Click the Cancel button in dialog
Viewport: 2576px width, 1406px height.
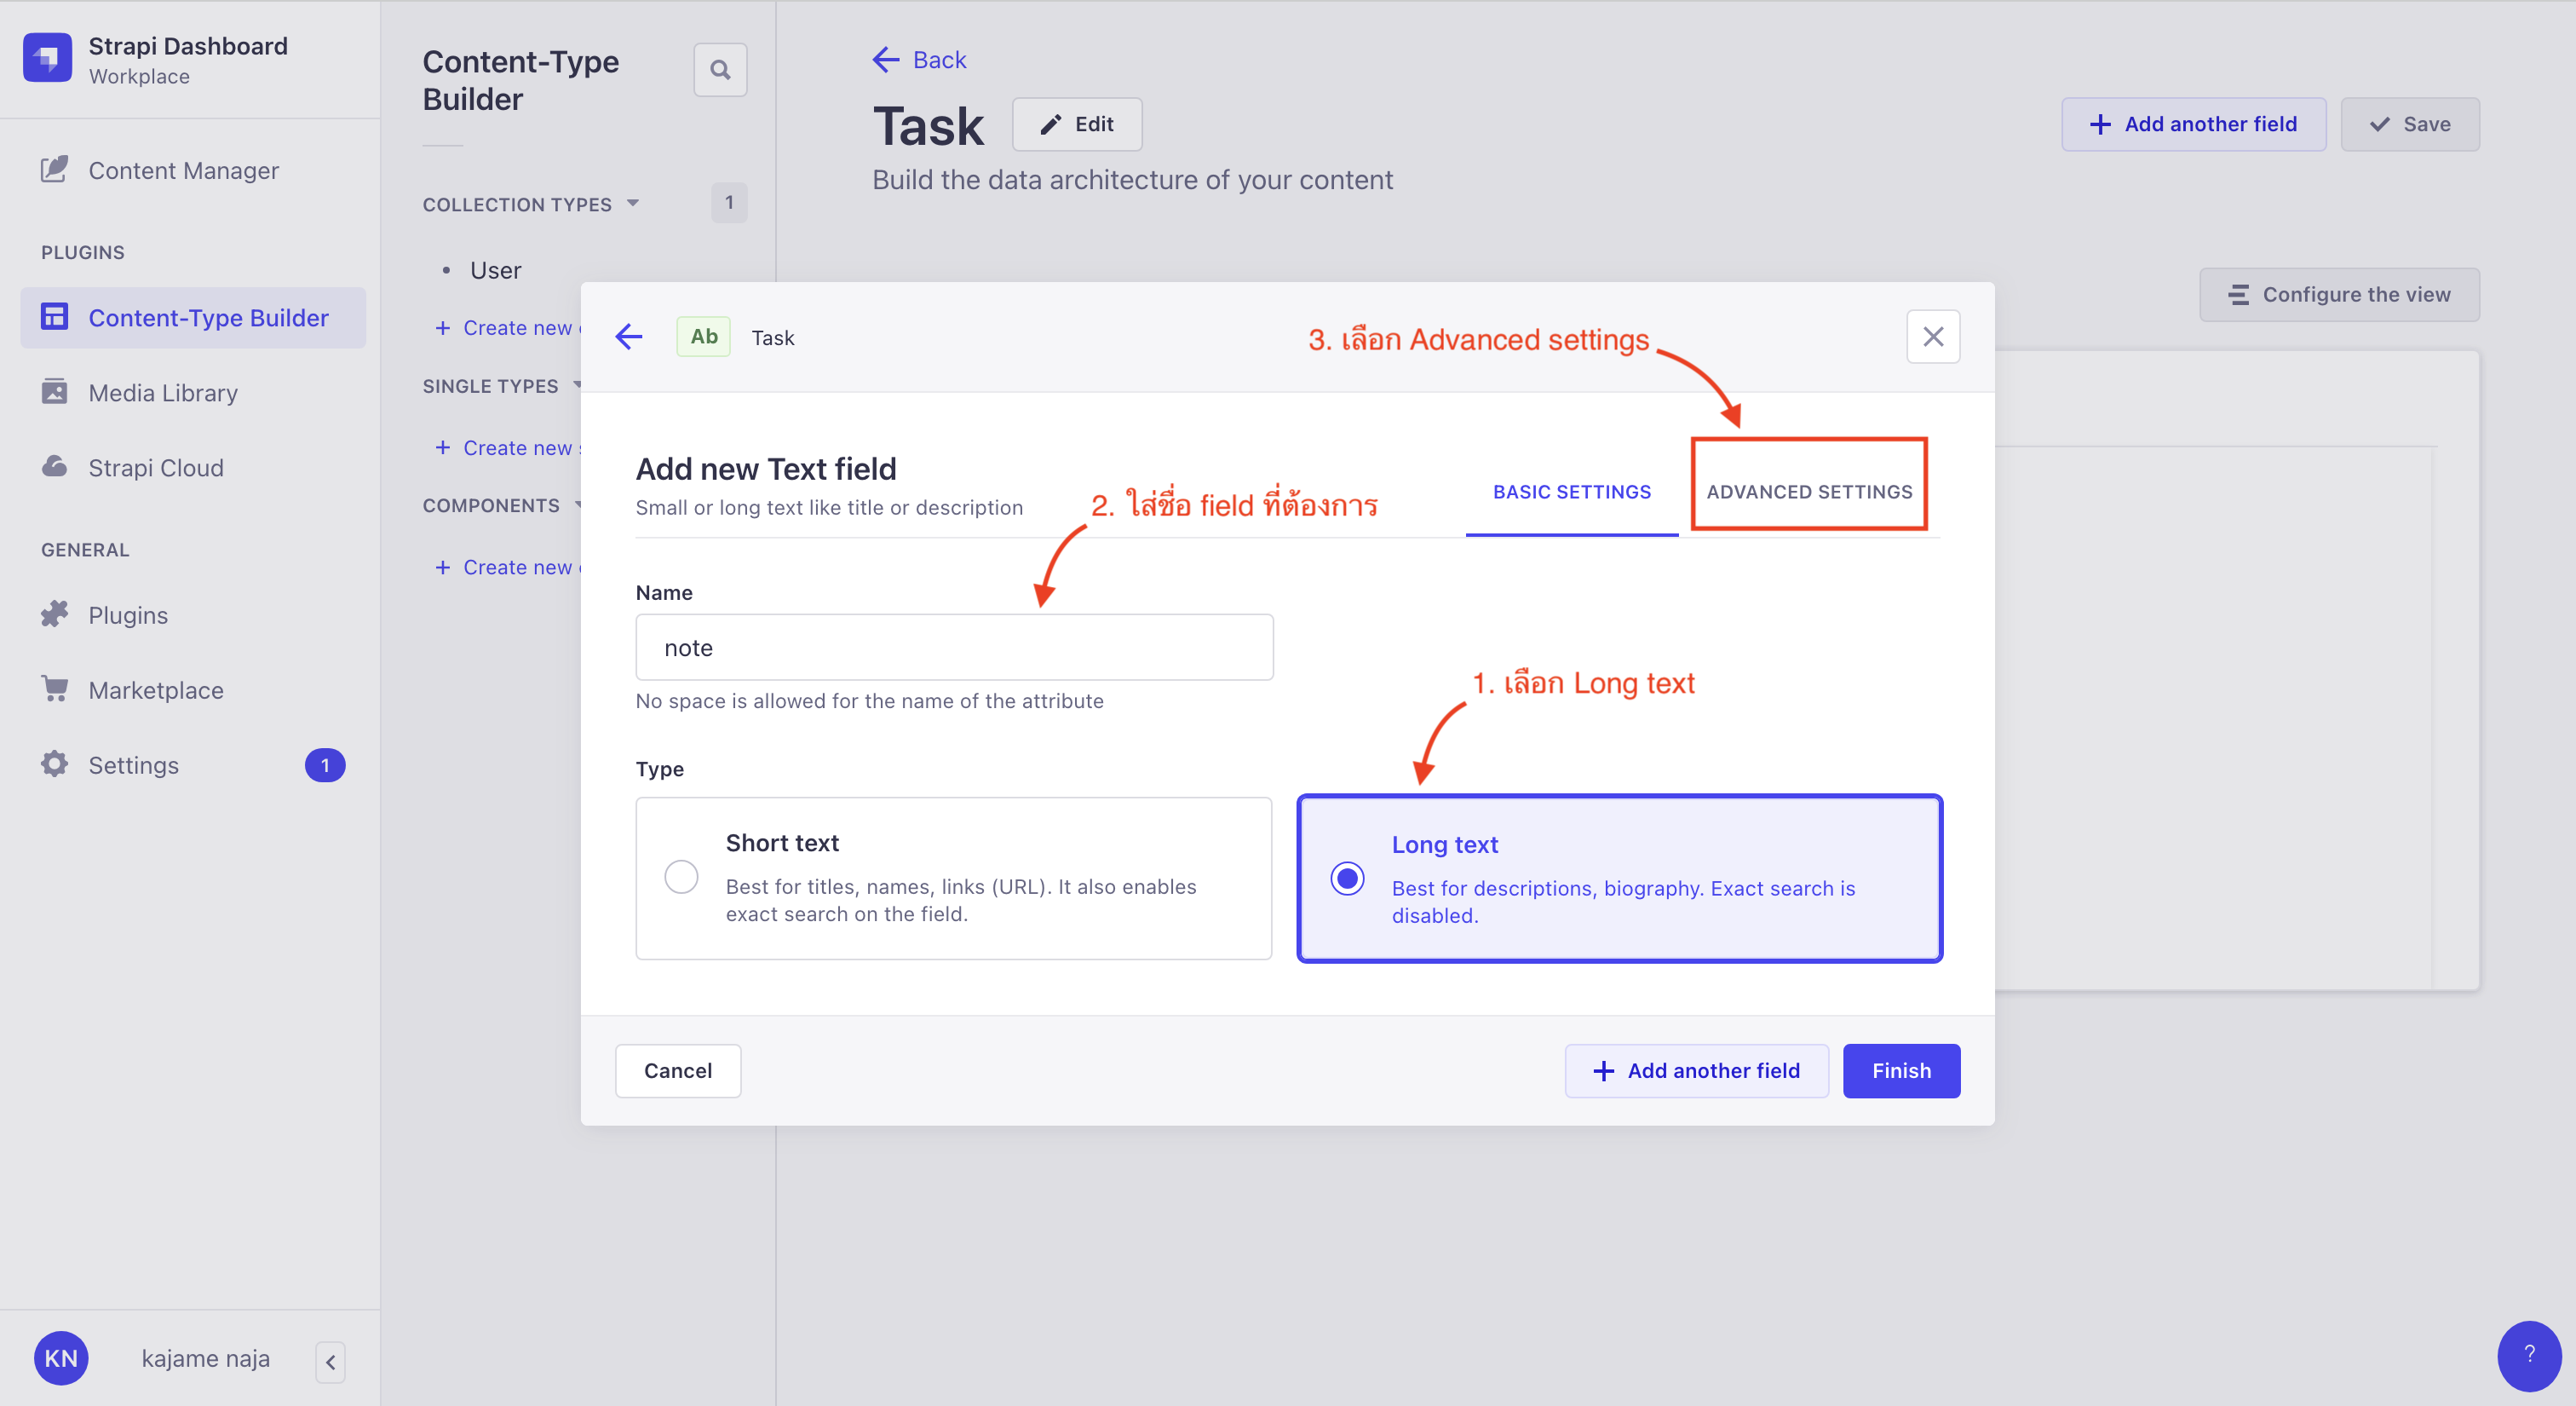pyautogui.click(x=678, y=1070)
